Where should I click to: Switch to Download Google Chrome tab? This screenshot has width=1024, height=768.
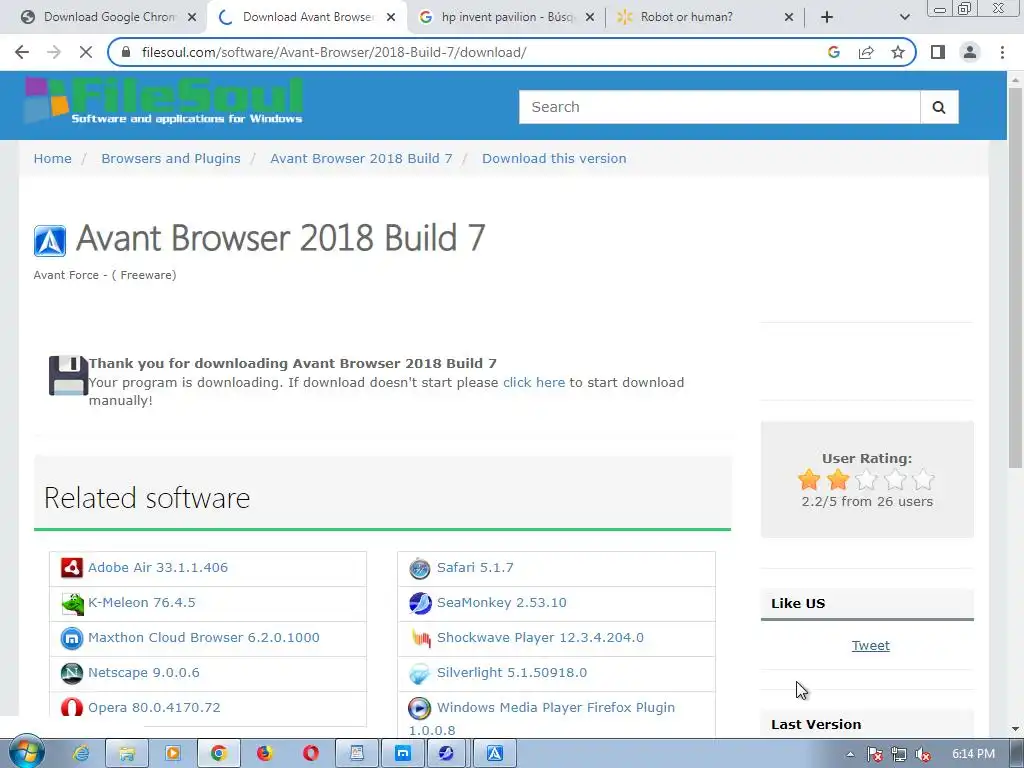(110, 17)
